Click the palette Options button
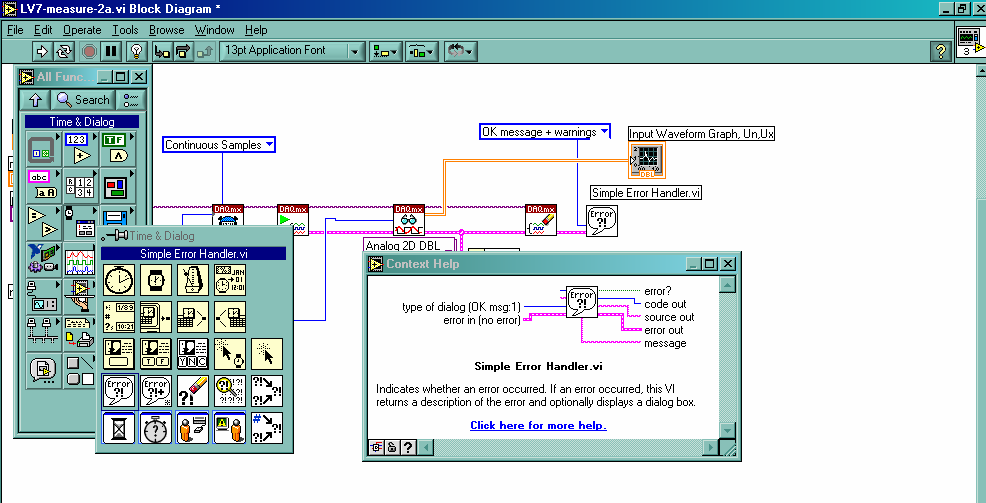The height and width of the screenshot is (503, 986). click(x=131, y=100)
